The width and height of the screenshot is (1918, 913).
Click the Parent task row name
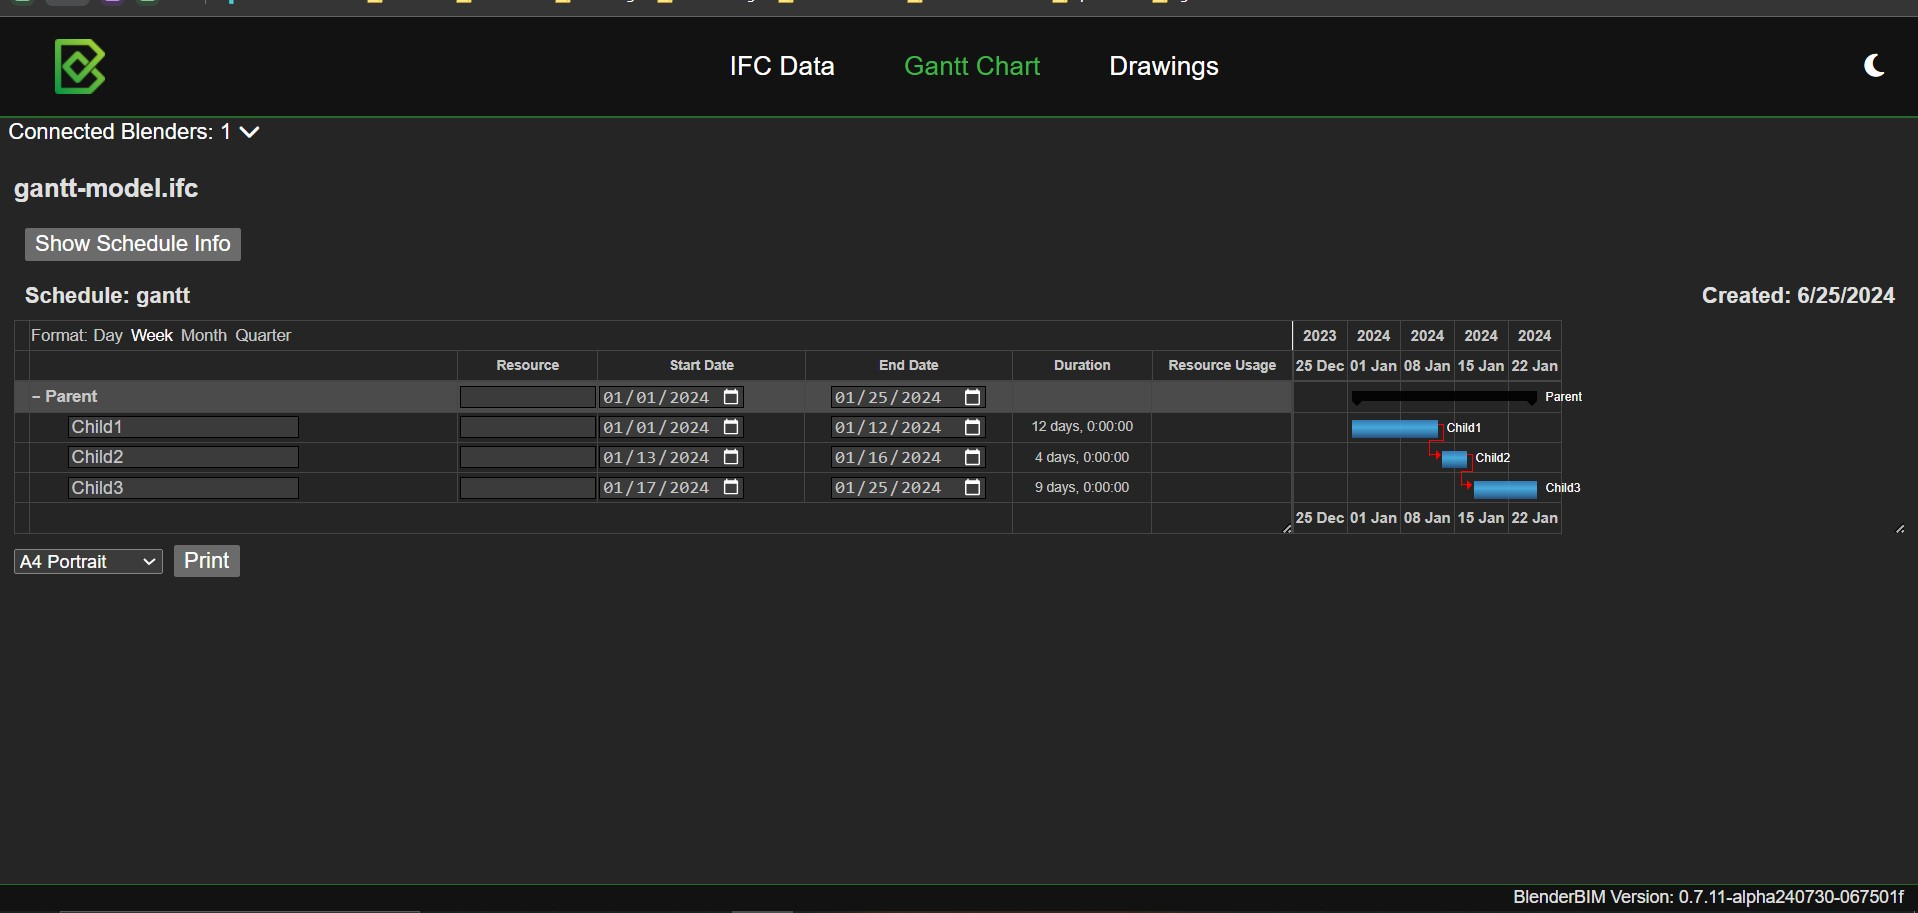tap(71, 397)
